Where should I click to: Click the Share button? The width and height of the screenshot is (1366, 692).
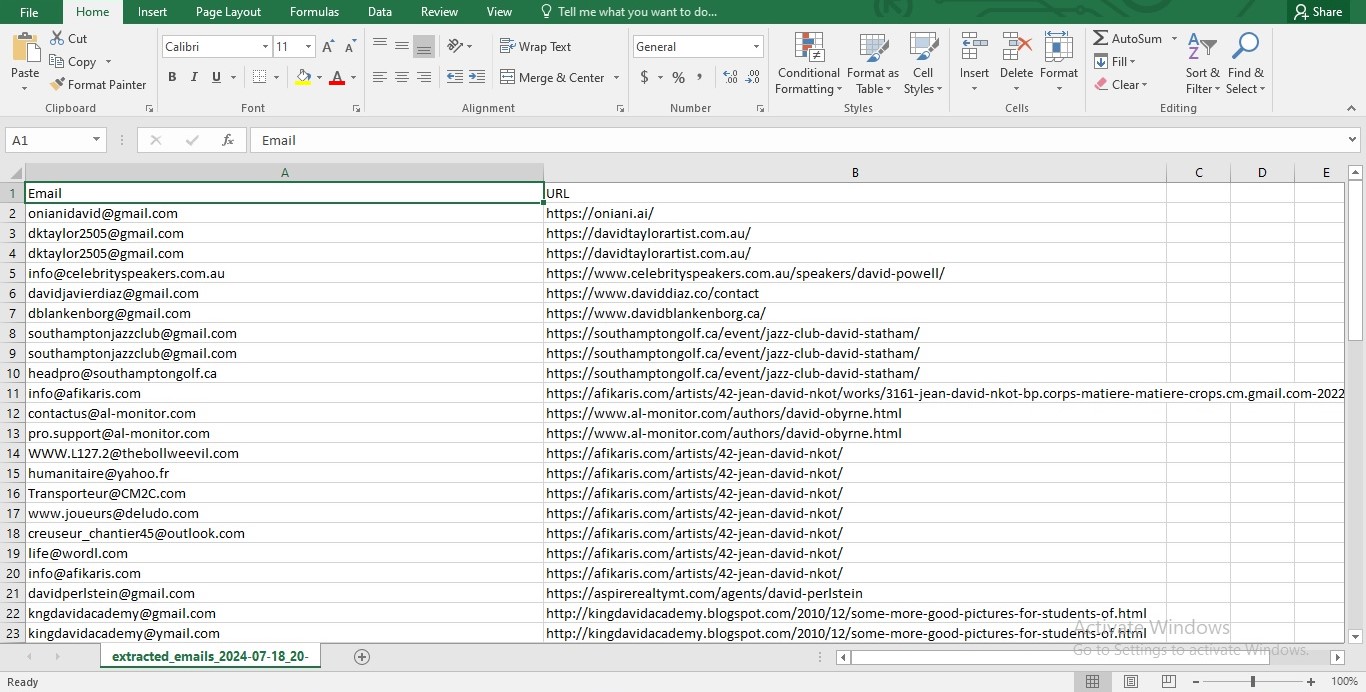tap(1318, 12)
